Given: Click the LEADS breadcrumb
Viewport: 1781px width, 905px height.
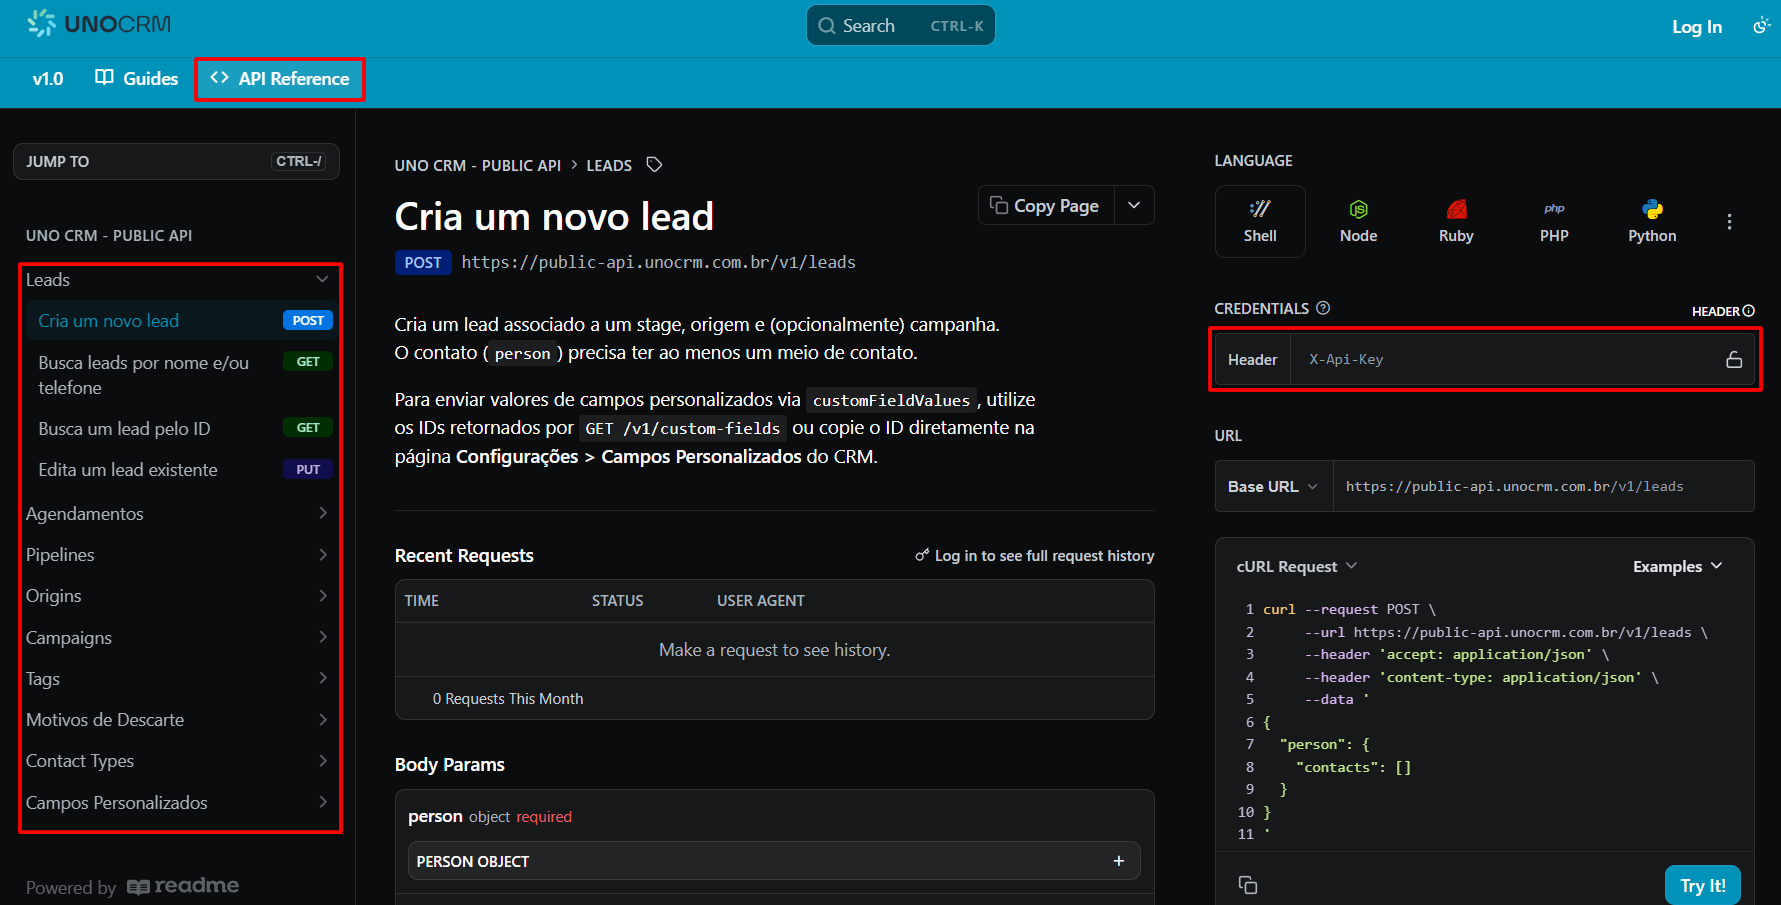Looking at the screenshot, I should pyautogui.click(x=609, y=166).
